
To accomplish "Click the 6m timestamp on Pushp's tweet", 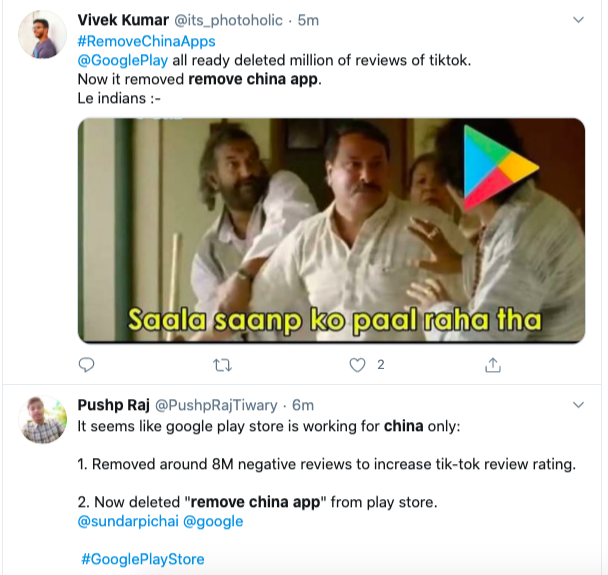I will (x=303, y=405).
